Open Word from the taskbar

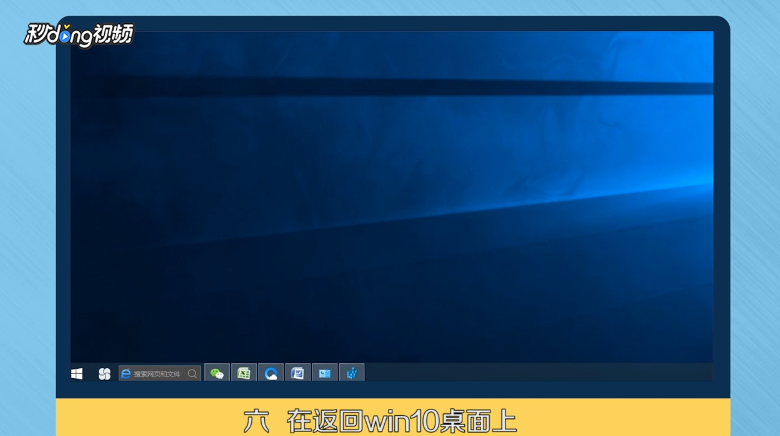point(297,373)
